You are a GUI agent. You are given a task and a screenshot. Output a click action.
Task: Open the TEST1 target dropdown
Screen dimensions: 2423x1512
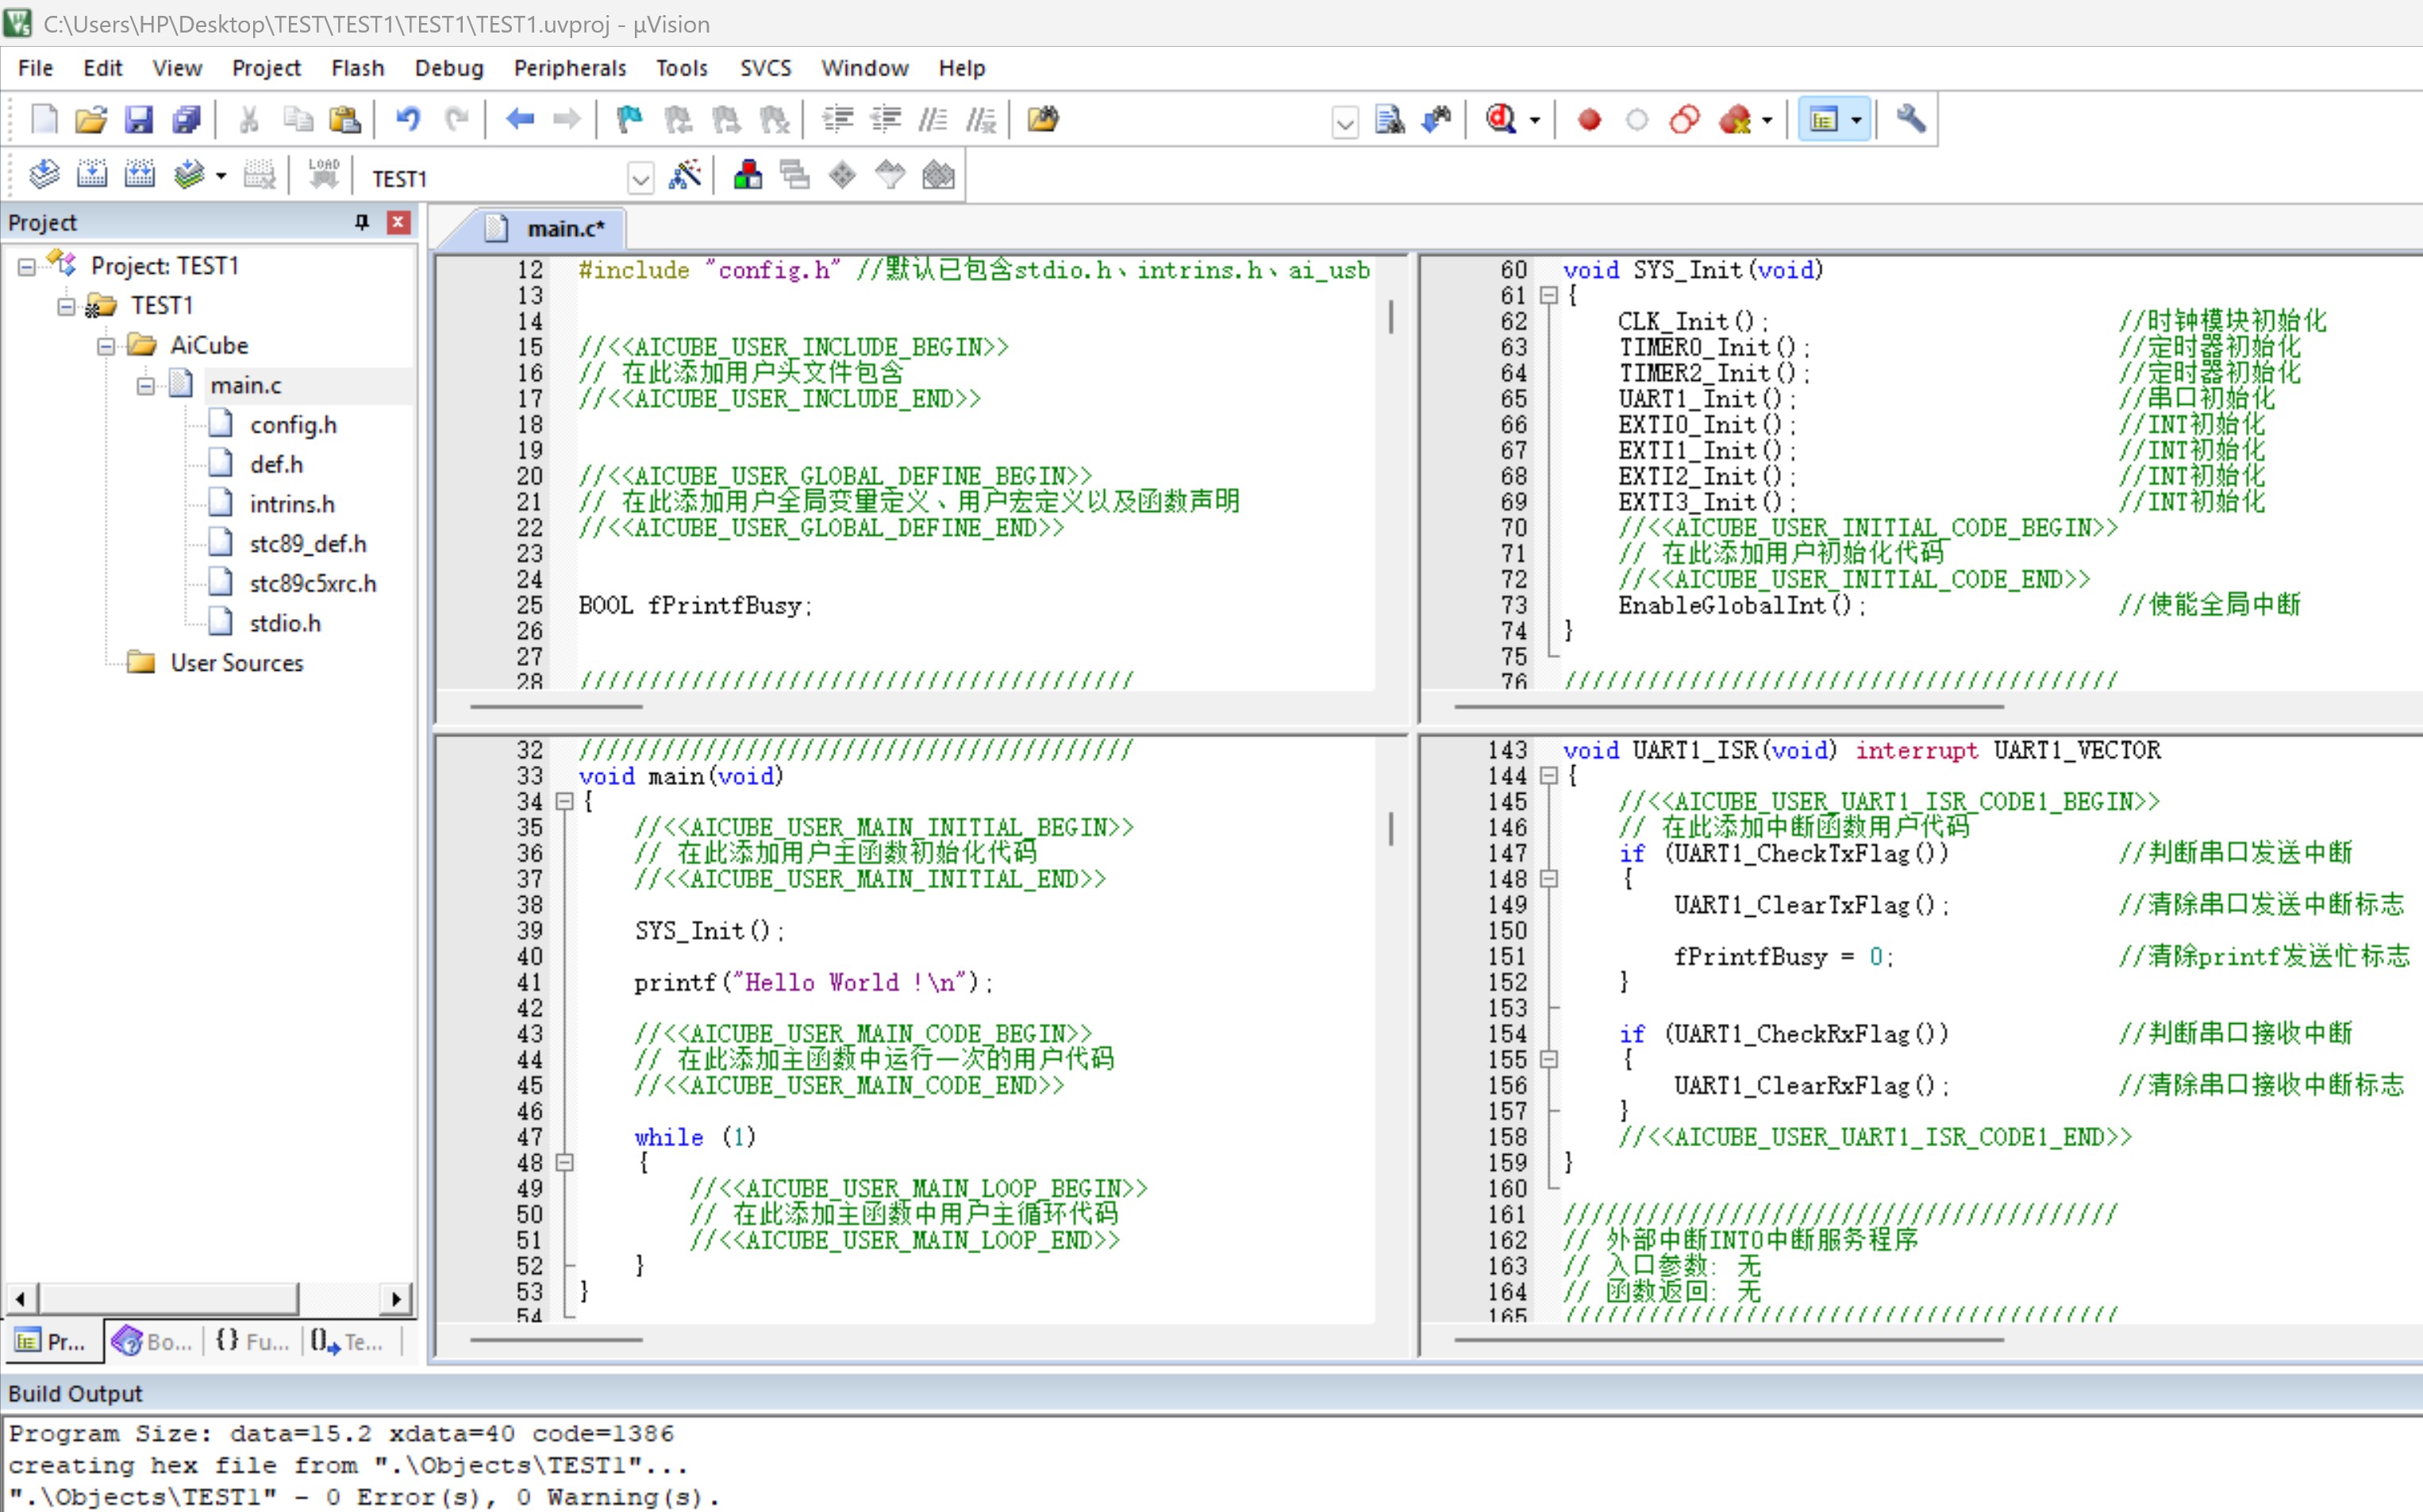tap(640, 179)
